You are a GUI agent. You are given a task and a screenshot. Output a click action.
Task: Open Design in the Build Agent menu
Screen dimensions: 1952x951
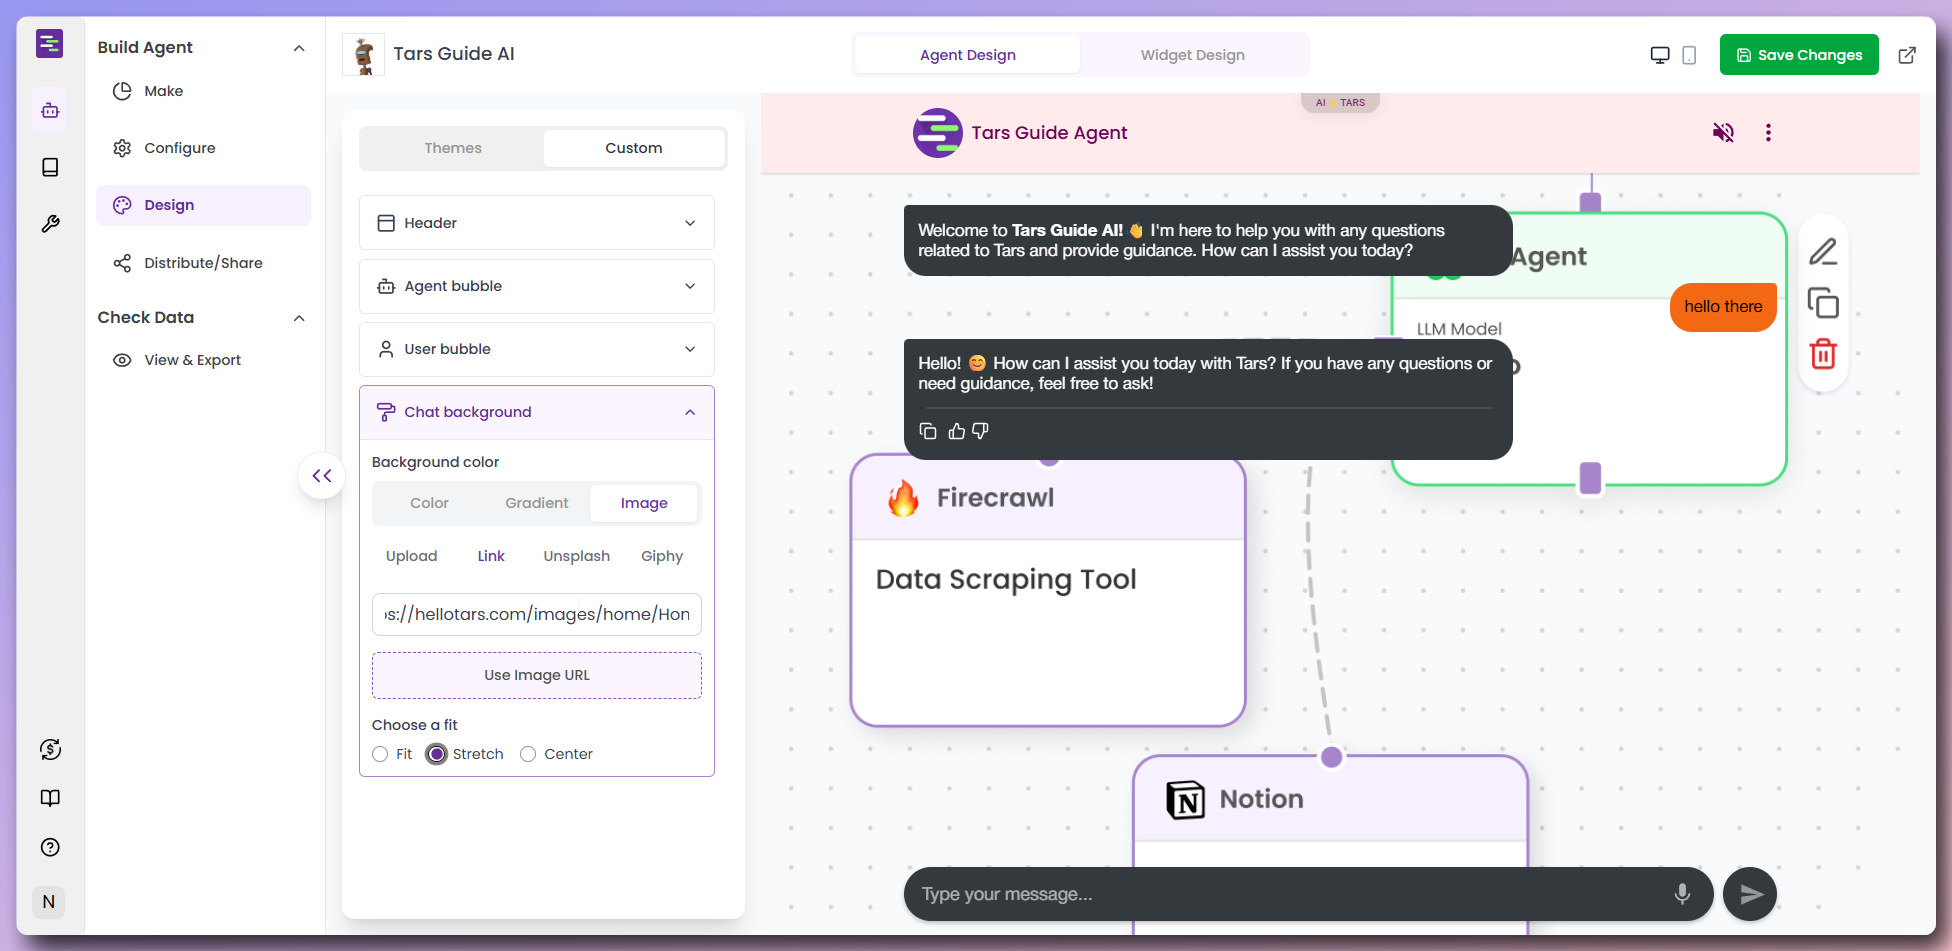click(203, 205)
